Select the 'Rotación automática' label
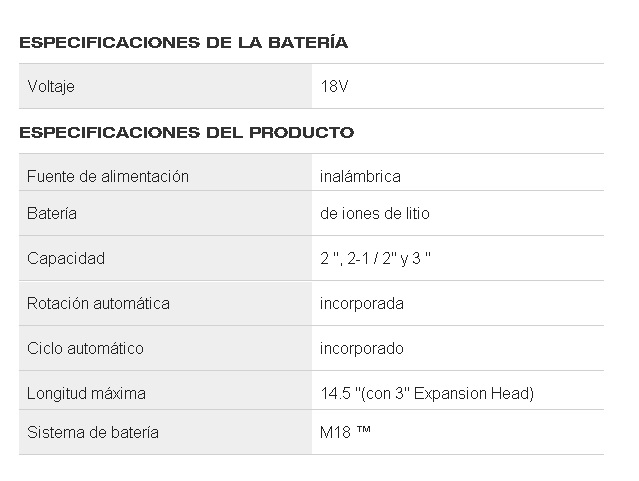Screen dimensions: 639x481 [x=98, y=303]
